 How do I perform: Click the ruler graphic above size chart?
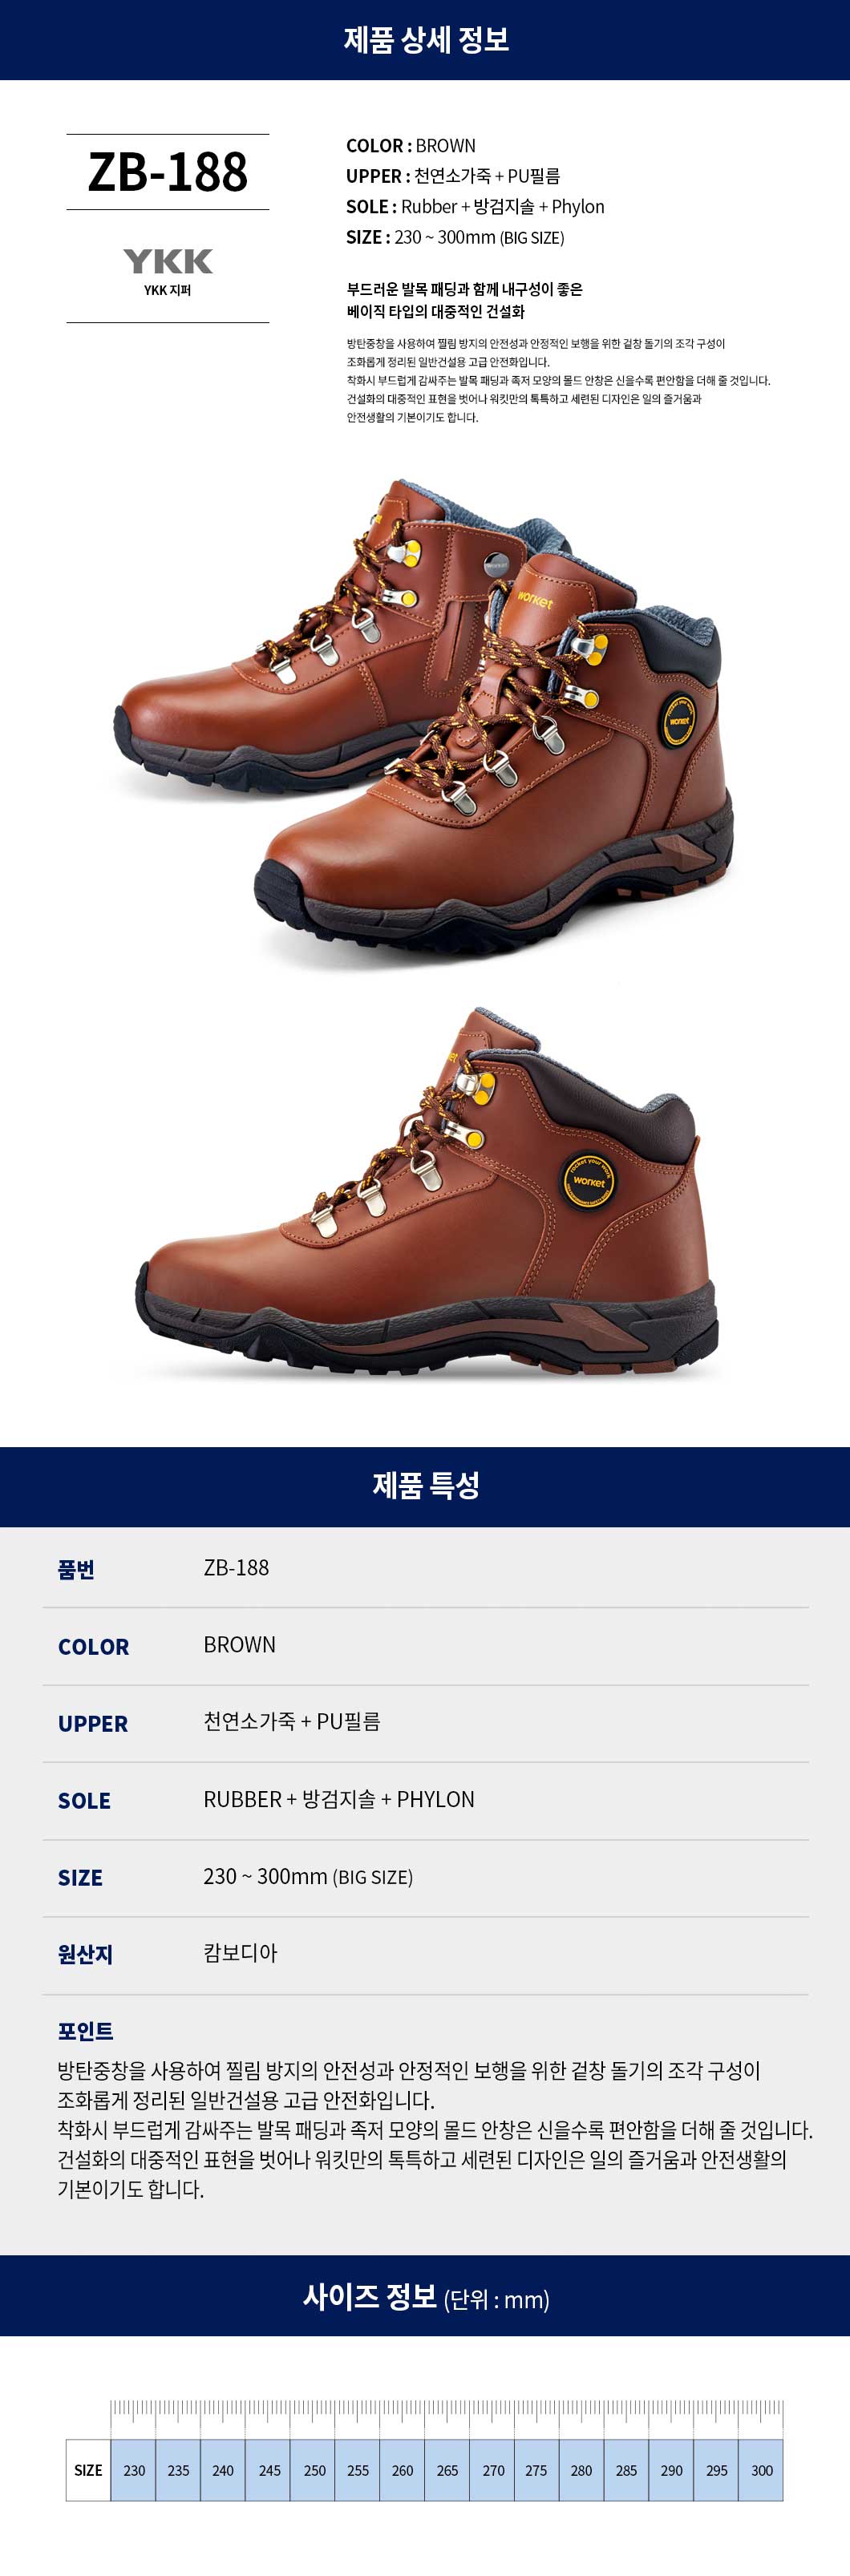pyautogui.click(x=446, y=2418)
